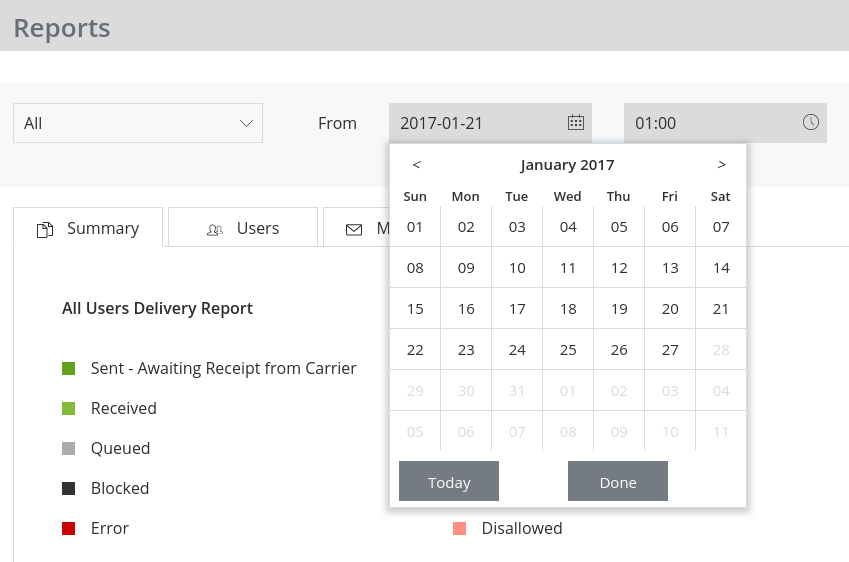Click the Users tab people icon
This screenshot has width=849, height=562.
[215, 230]
